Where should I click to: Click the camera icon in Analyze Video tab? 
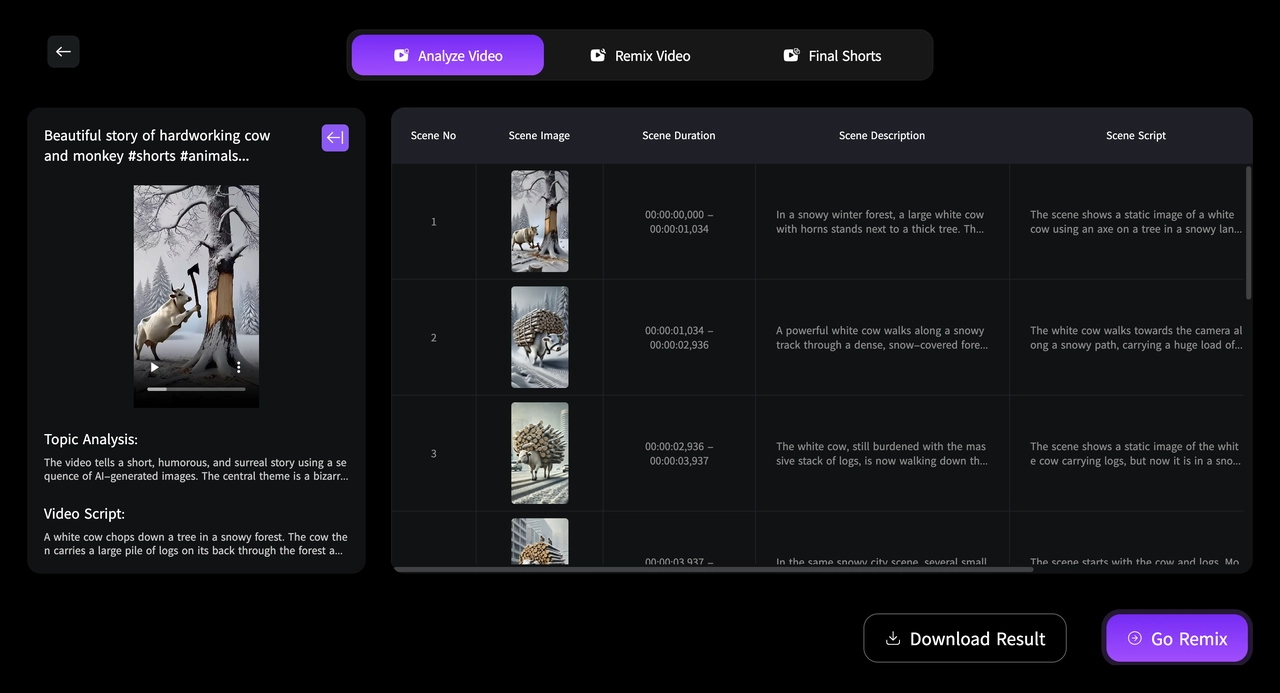(x=401, y=55)
